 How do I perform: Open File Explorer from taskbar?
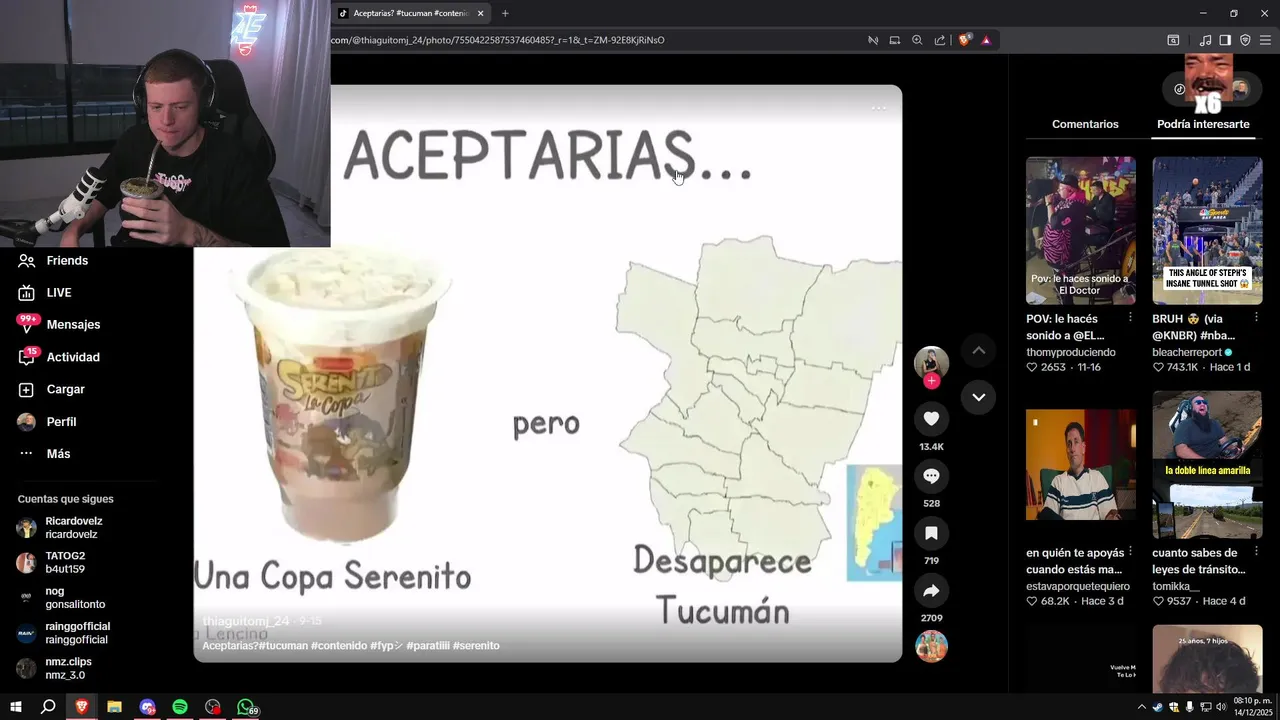[114, 707]
